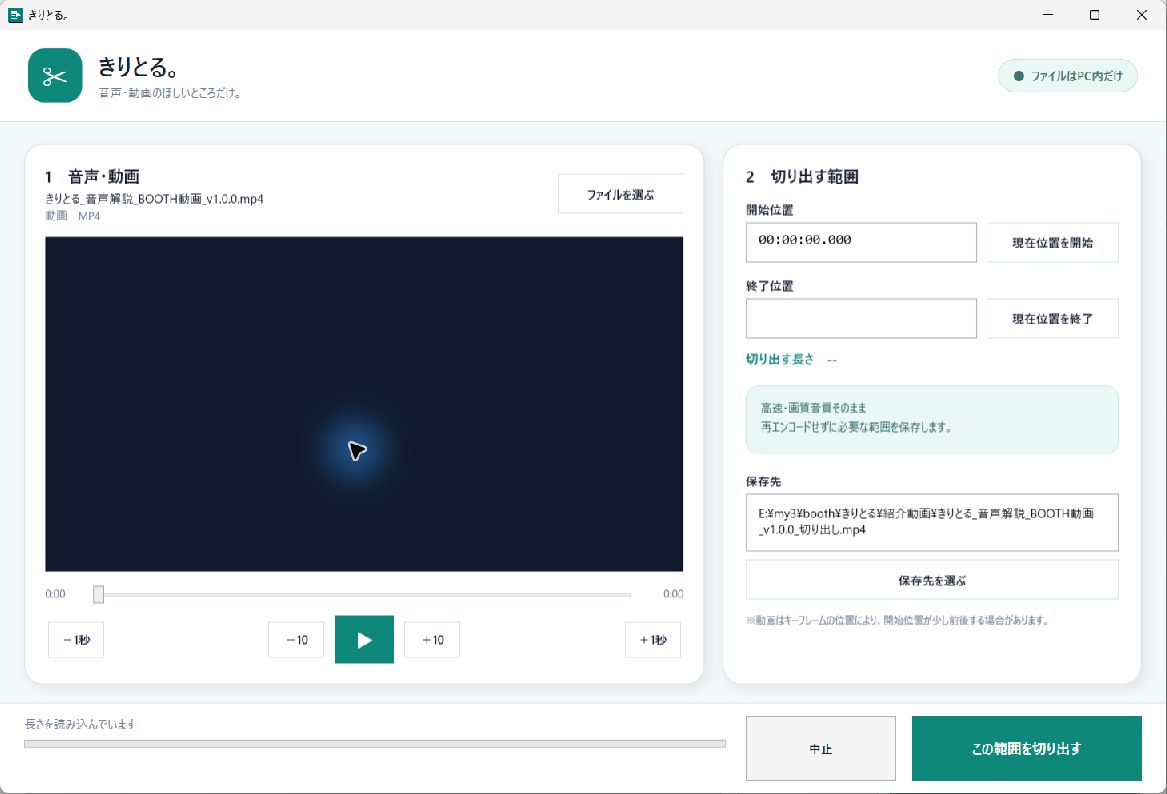Minimize the きりとる。 window
The height and width of the screenshot is (794, 1167).
pyautogui.click(x=1048, y=15)
